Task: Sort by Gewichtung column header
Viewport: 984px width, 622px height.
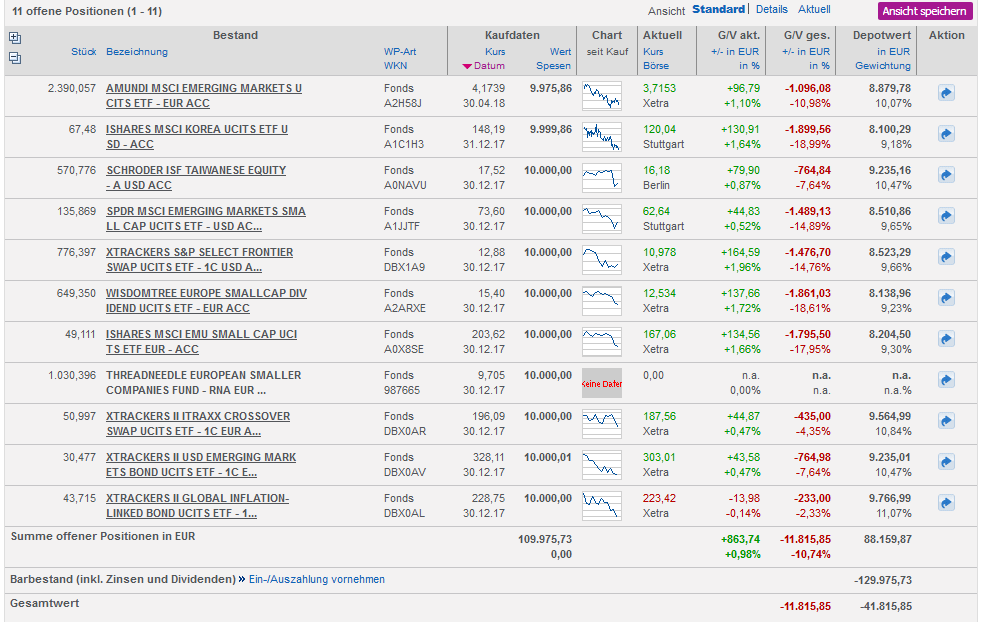Action: (x=883, y=66)
